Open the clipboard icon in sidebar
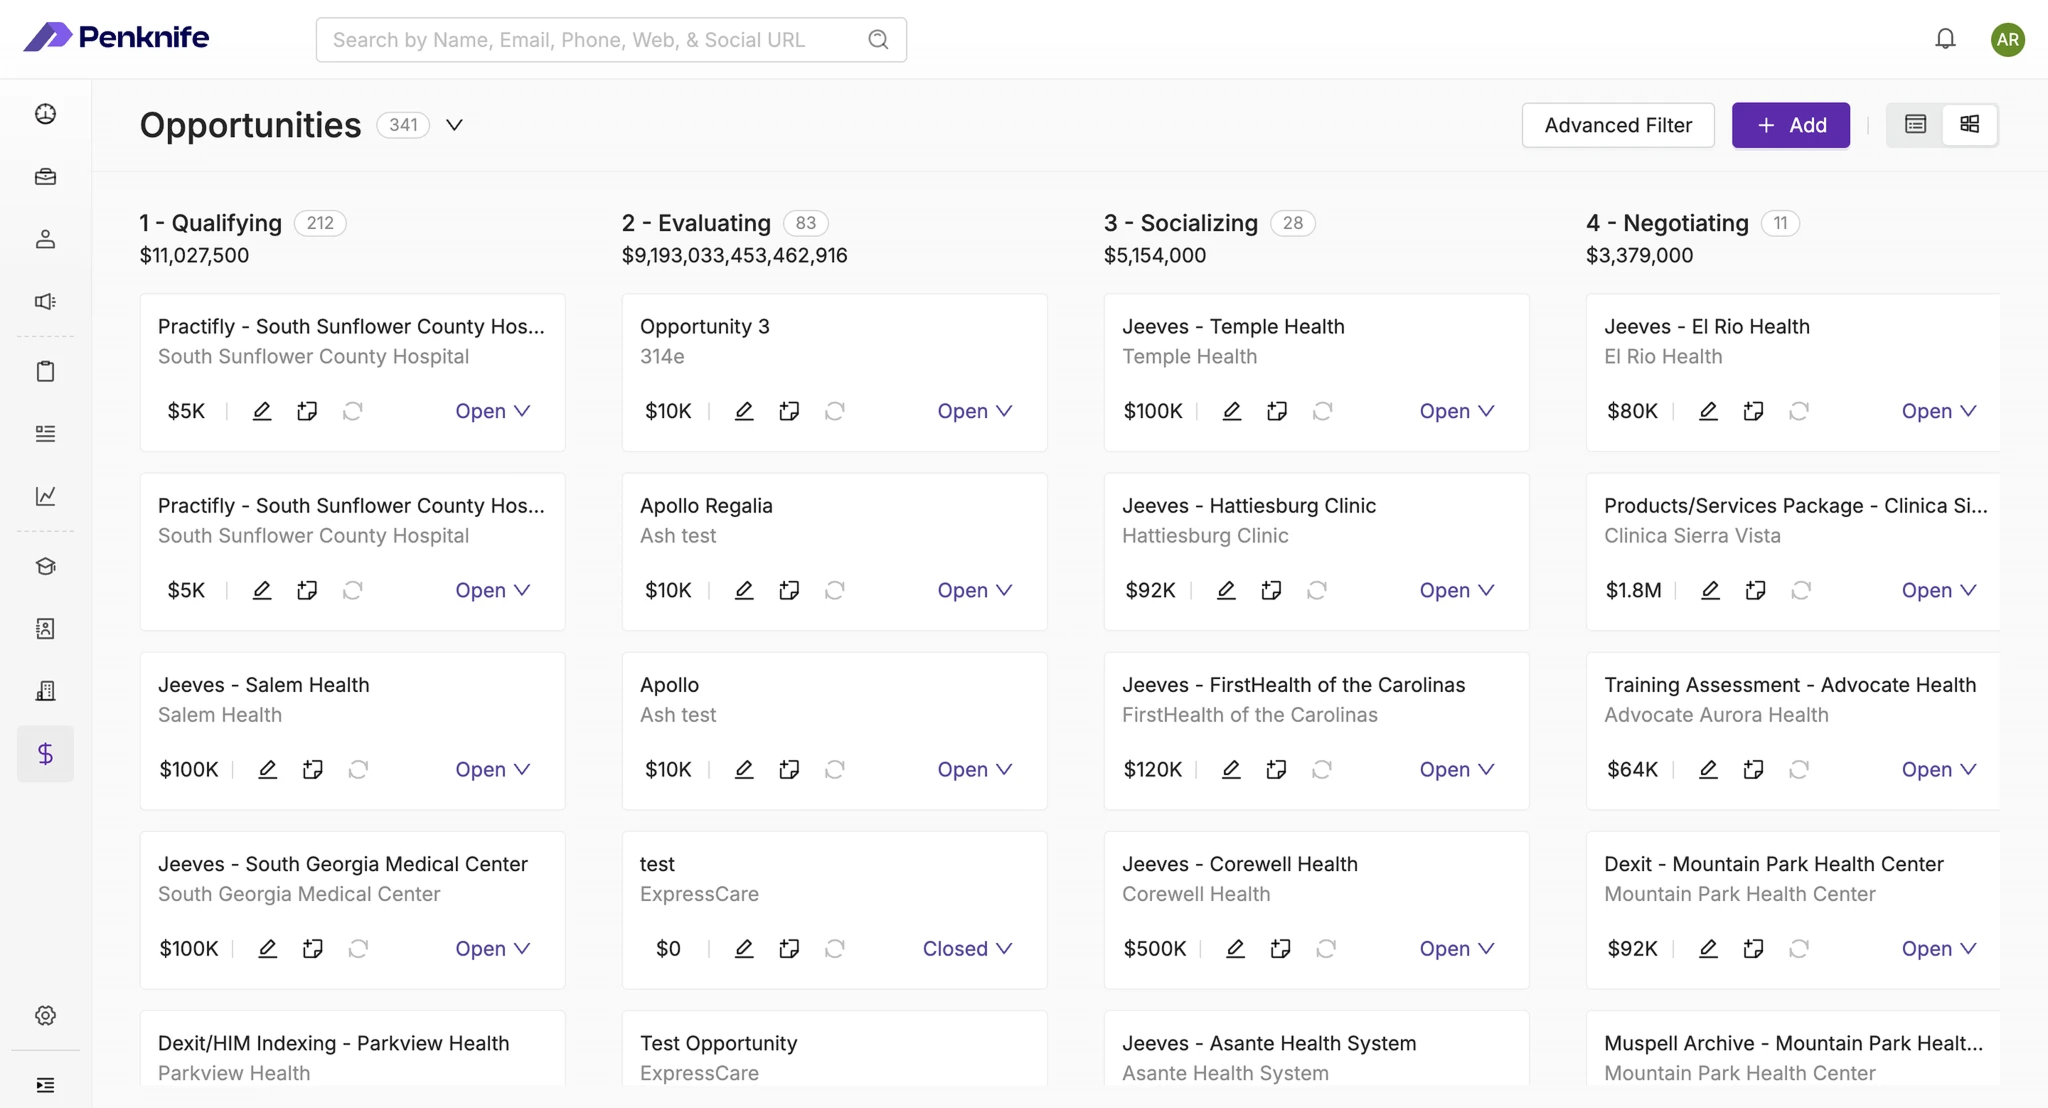Image resolution: width=2048 pixels, height=1108 pixels. (45, 371)
